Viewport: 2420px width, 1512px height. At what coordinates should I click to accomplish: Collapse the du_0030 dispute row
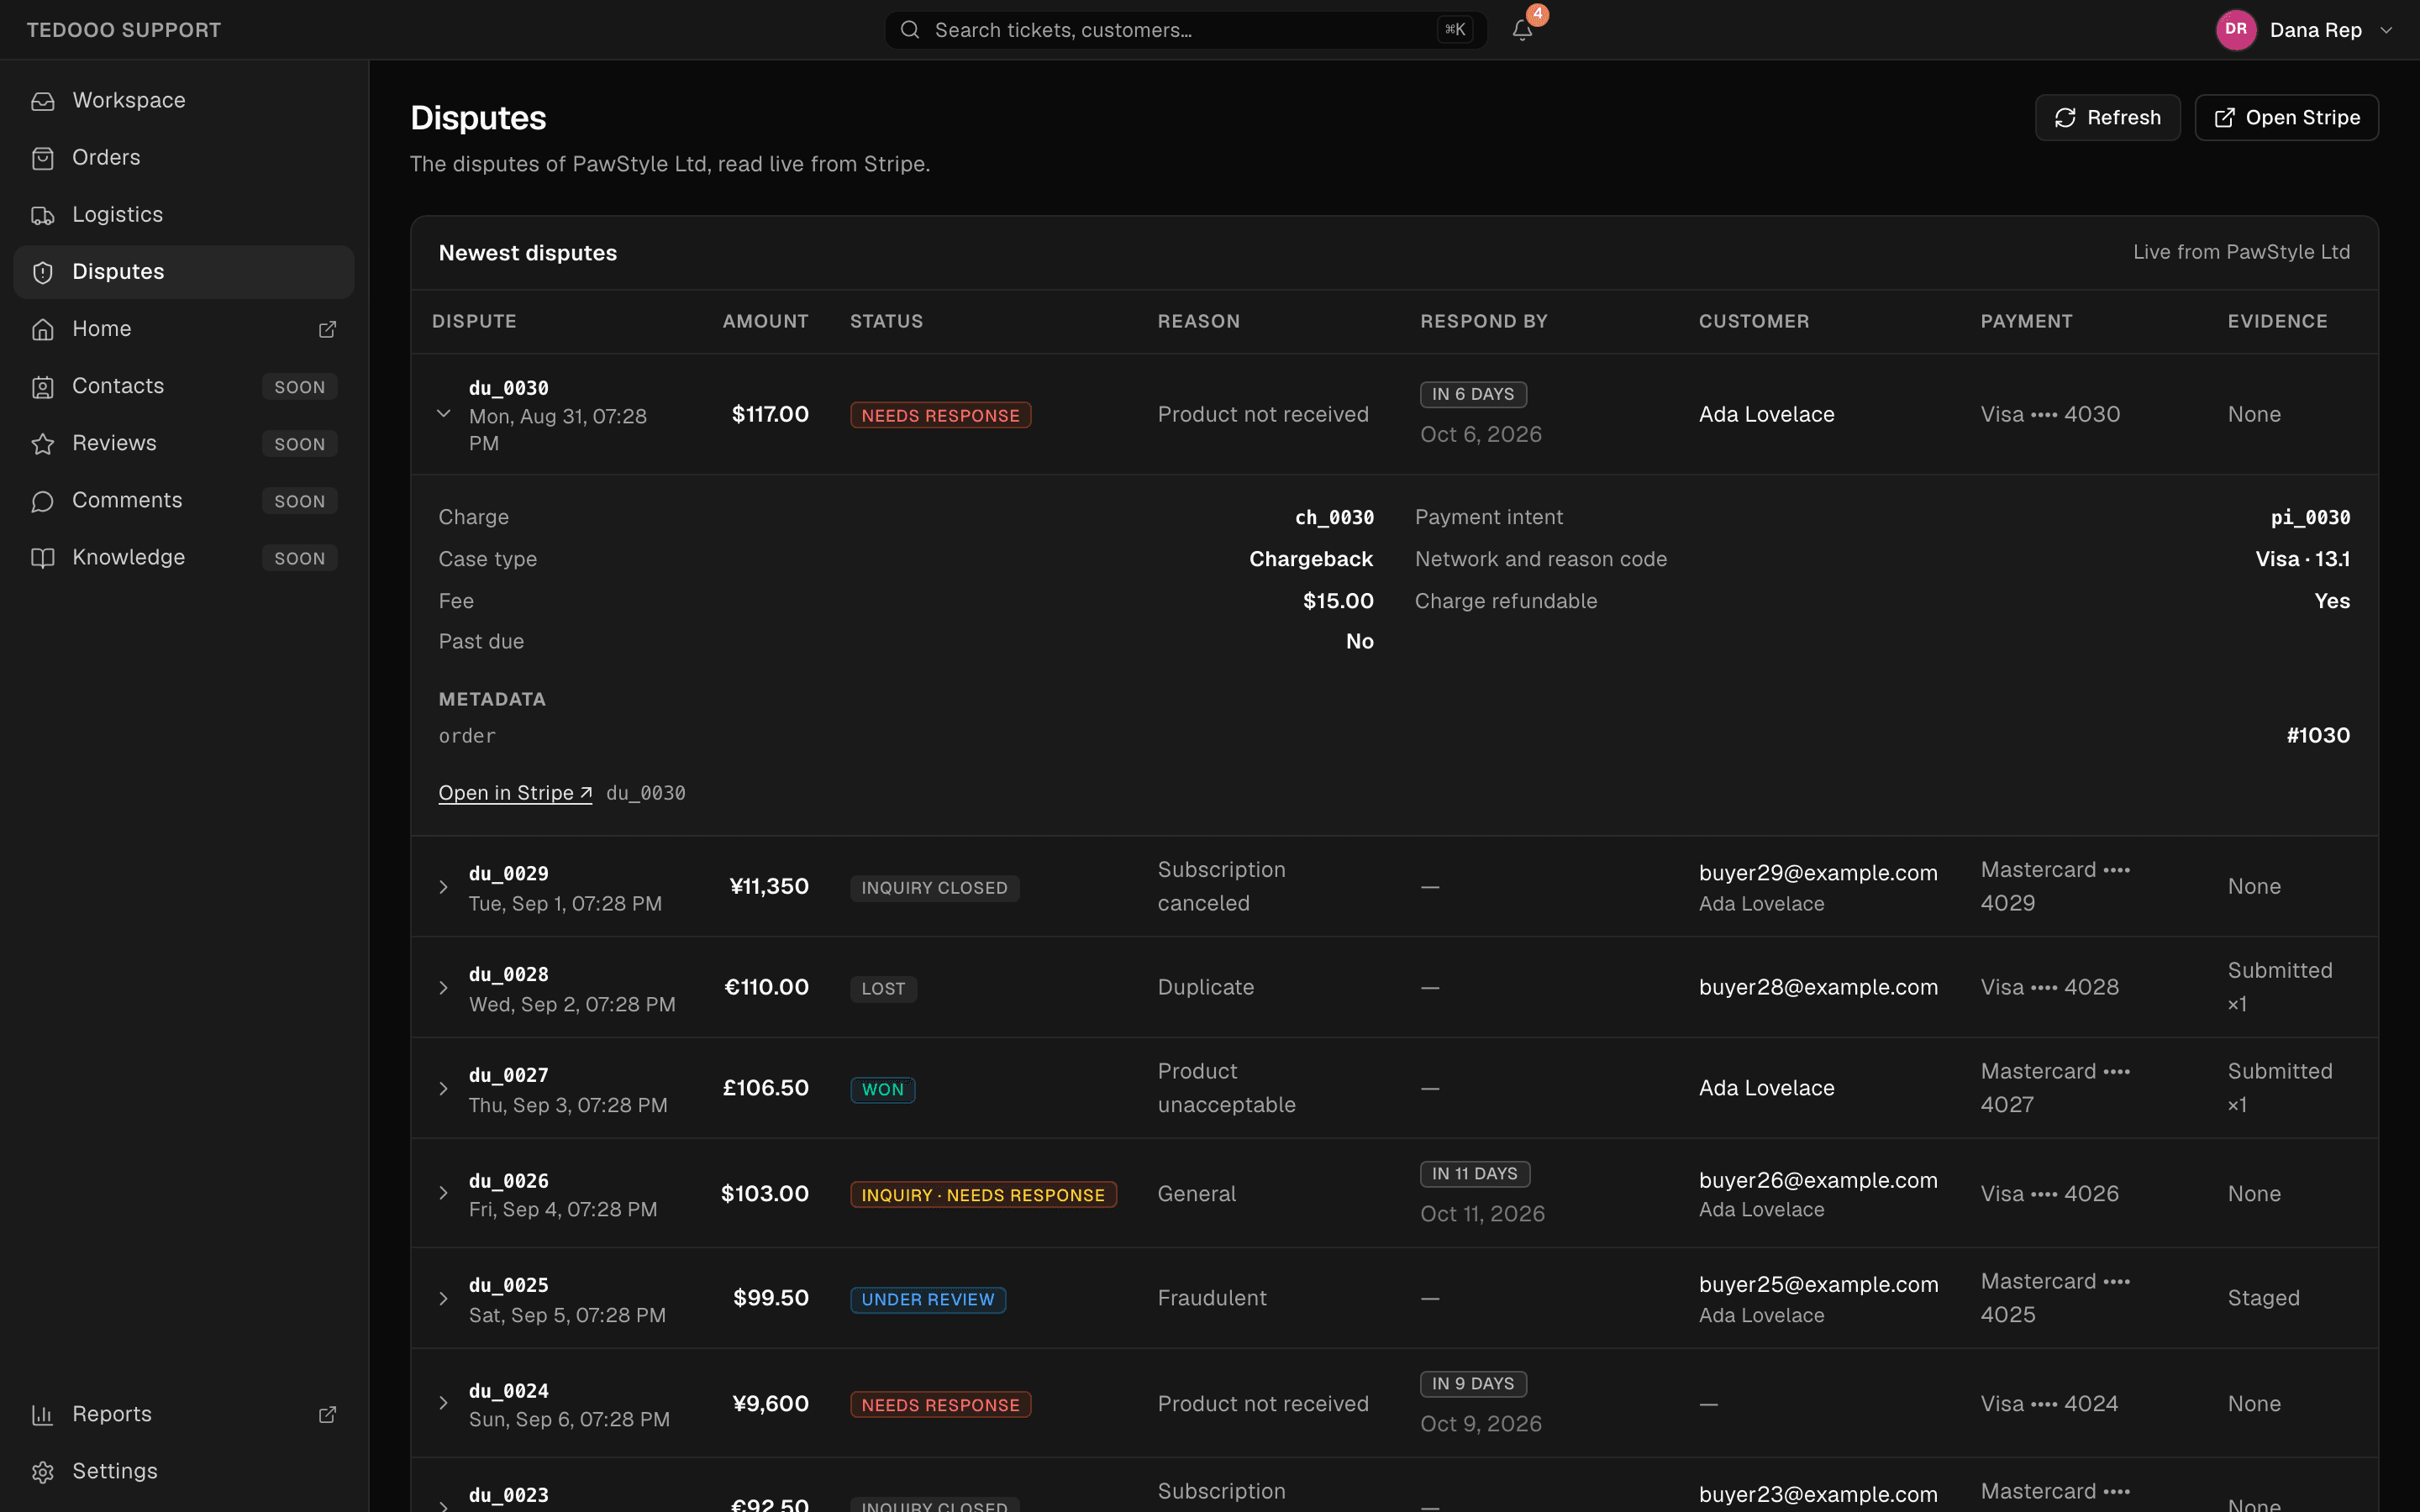click(444, 414)
